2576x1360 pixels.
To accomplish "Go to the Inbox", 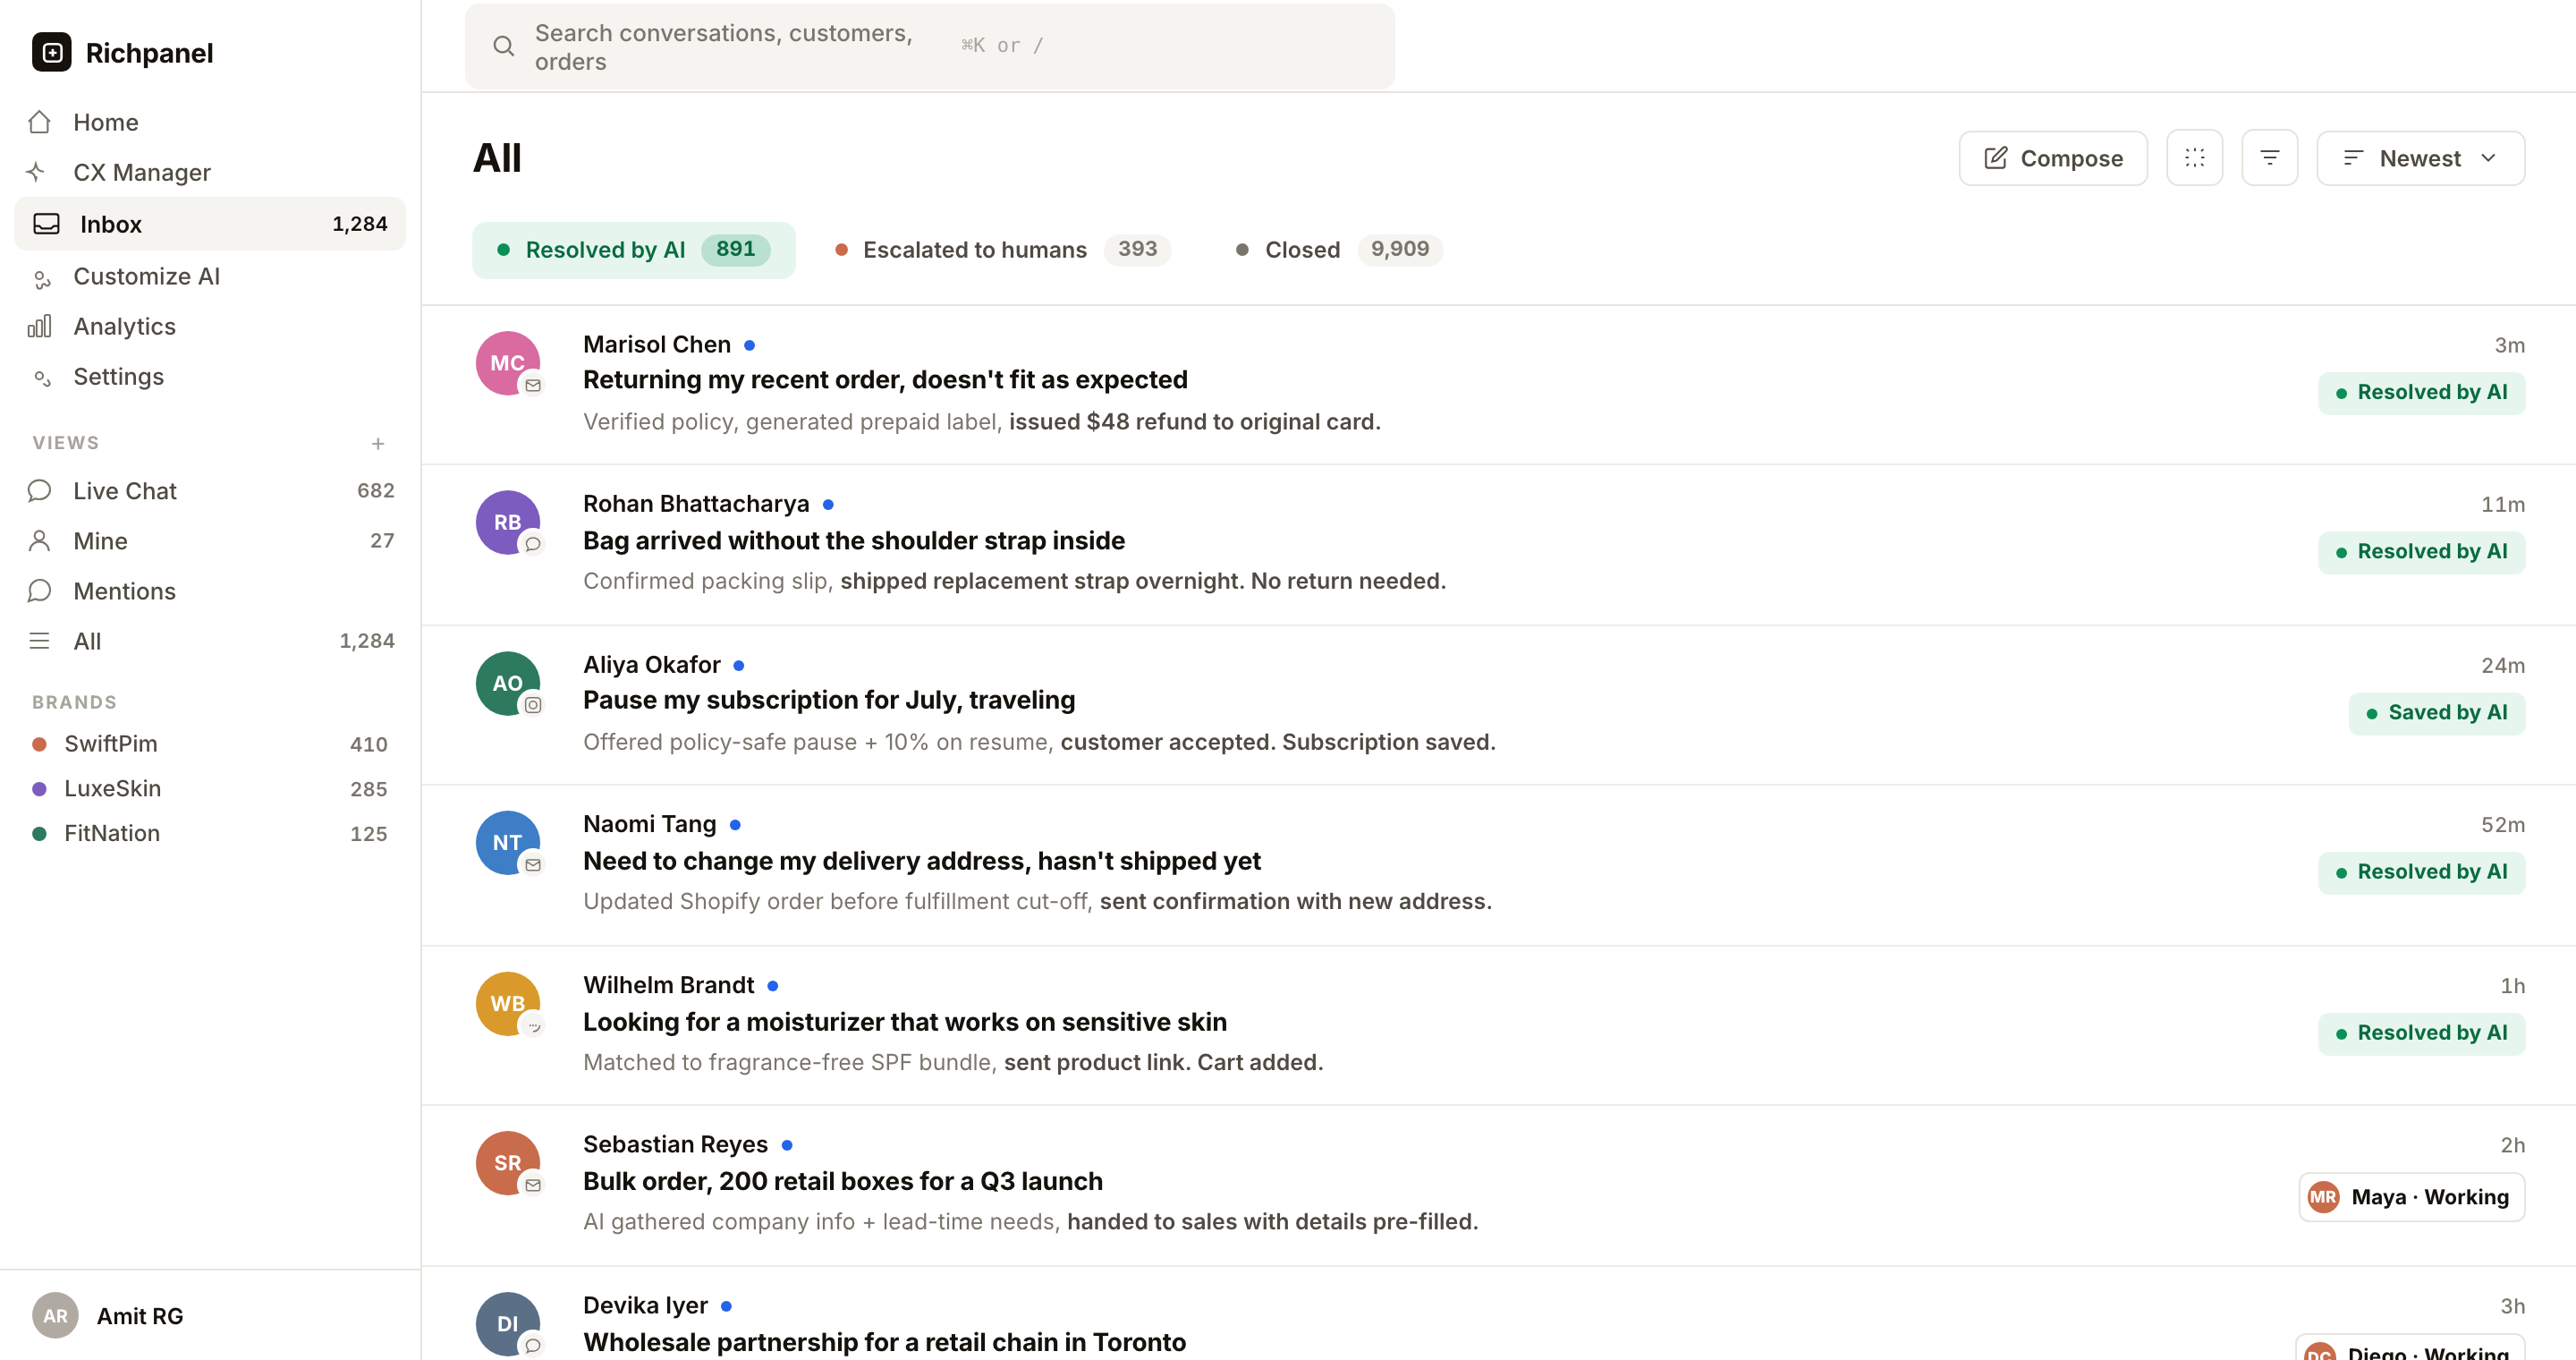I will coord(210,224).
